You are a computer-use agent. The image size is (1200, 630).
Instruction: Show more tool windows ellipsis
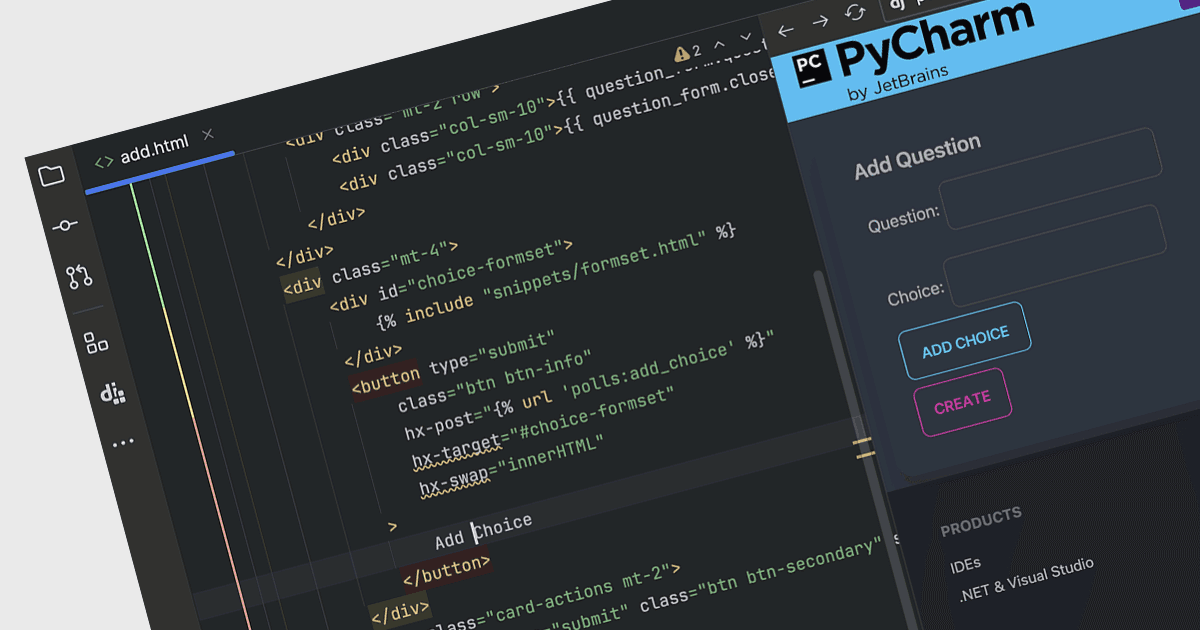pyautogui.click(x=123, y=442)
